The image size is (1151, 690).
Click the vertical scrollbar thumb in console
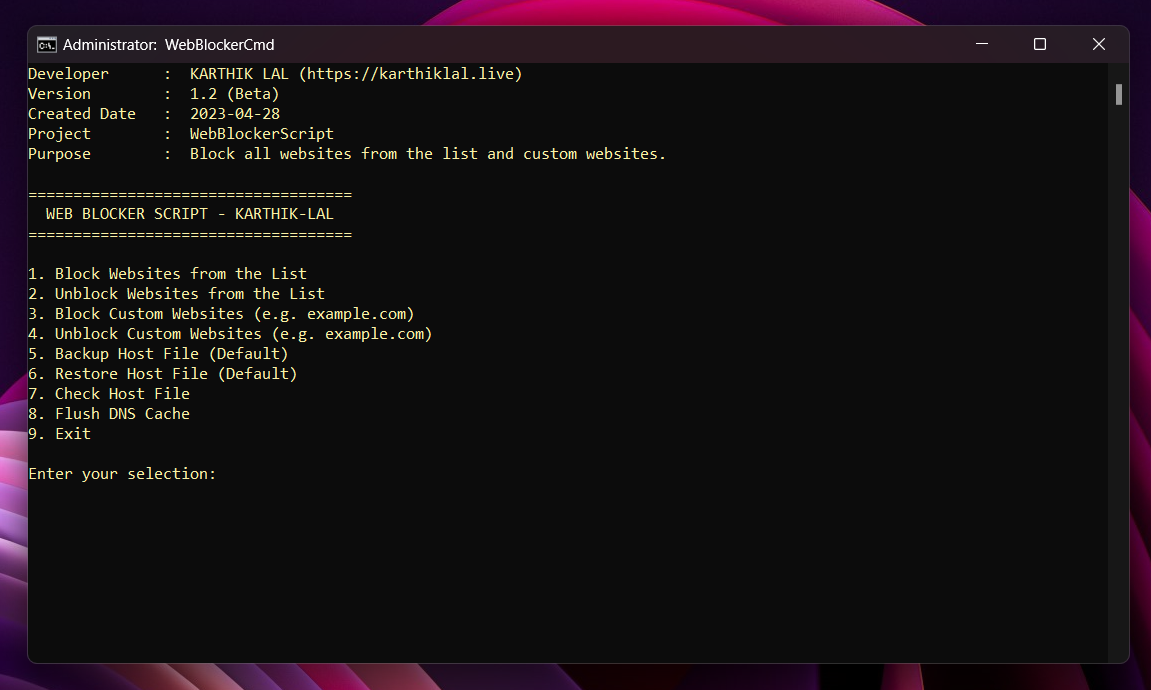coord(1119,95)
